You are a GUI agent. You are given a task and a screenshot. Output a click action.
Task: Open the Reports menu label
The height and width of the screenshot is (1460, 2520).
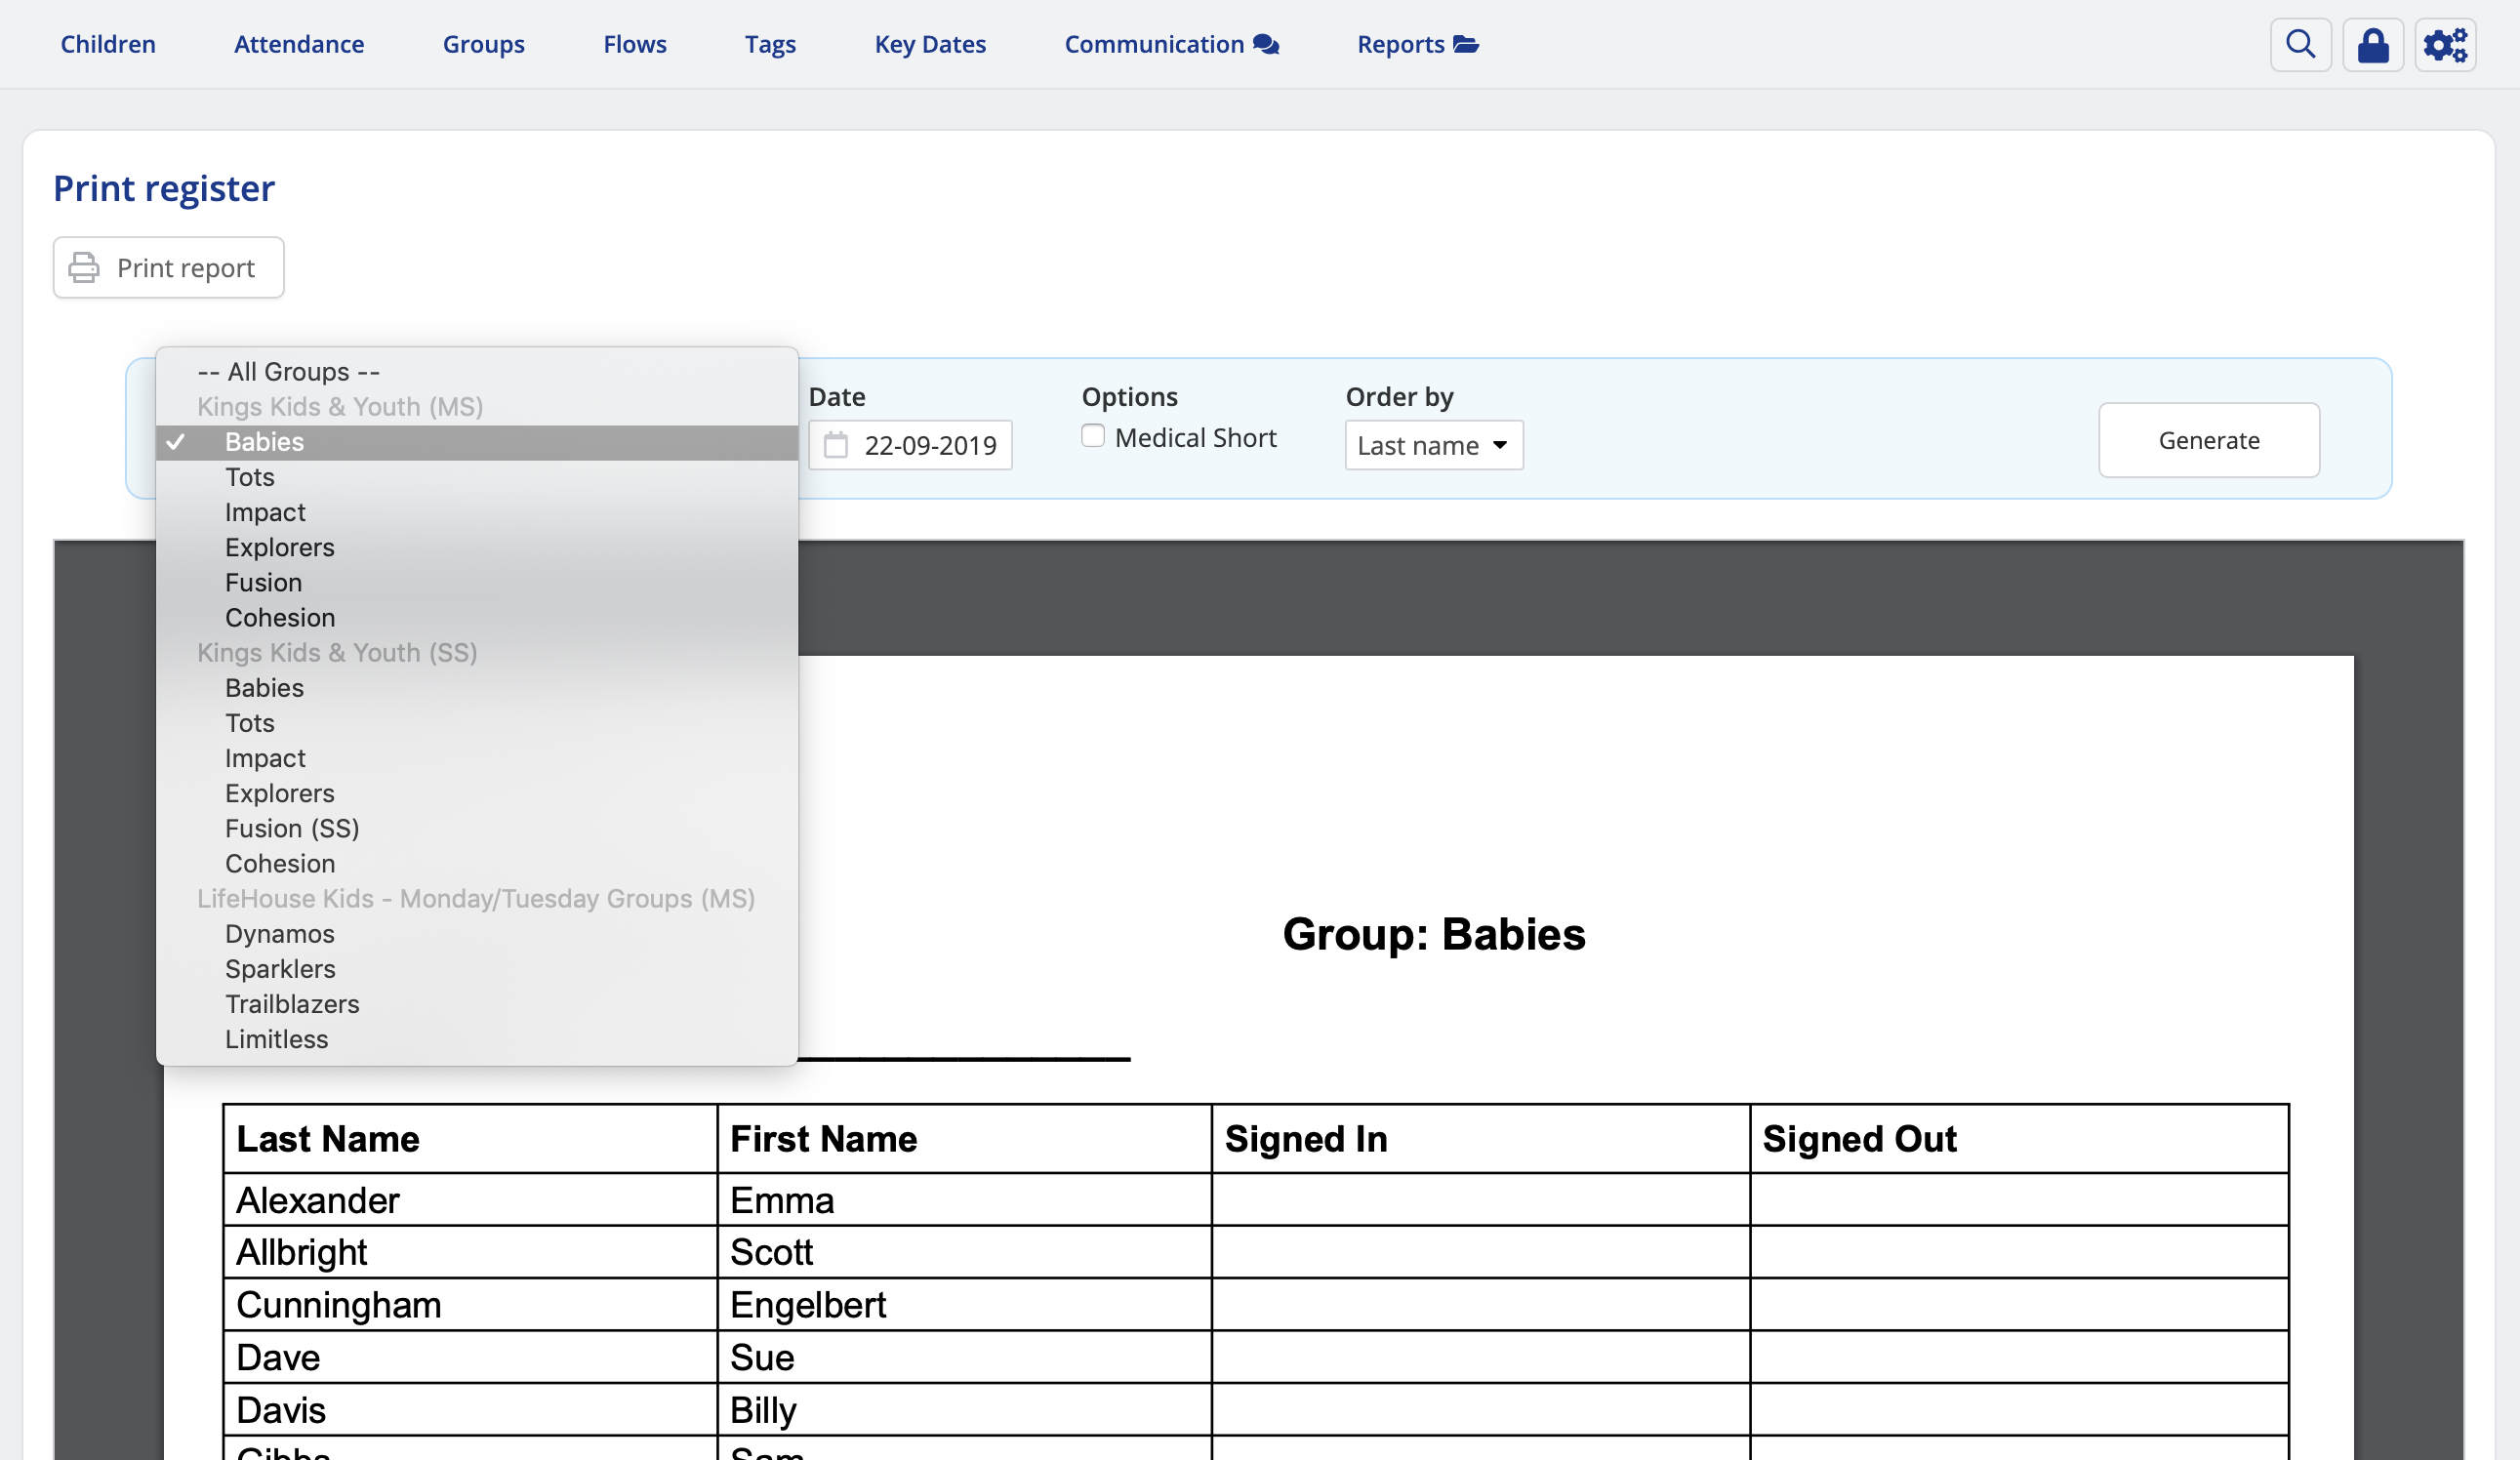1400,44
